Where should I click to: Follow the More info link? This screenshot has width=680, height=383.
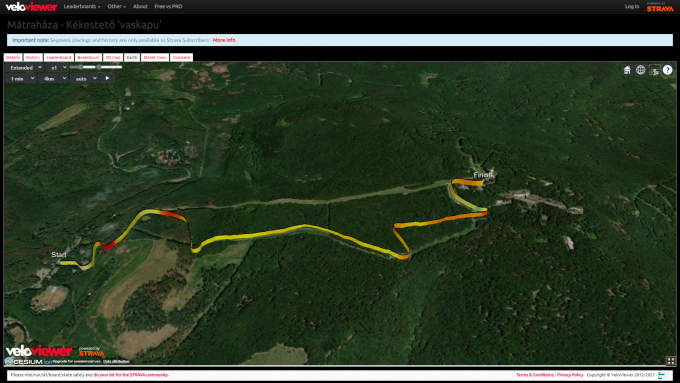(x=224, y=40)
